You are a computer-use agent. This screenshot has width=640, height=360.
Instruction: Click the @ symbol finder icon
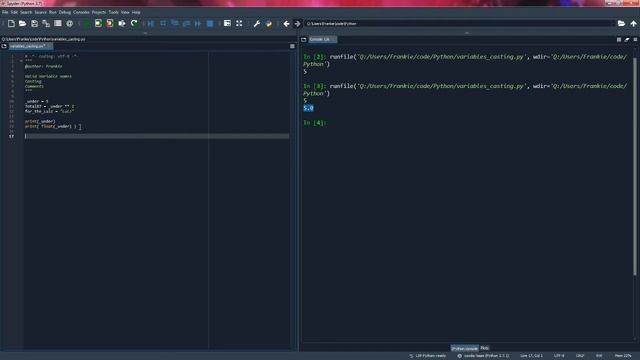tap(70, 24)
